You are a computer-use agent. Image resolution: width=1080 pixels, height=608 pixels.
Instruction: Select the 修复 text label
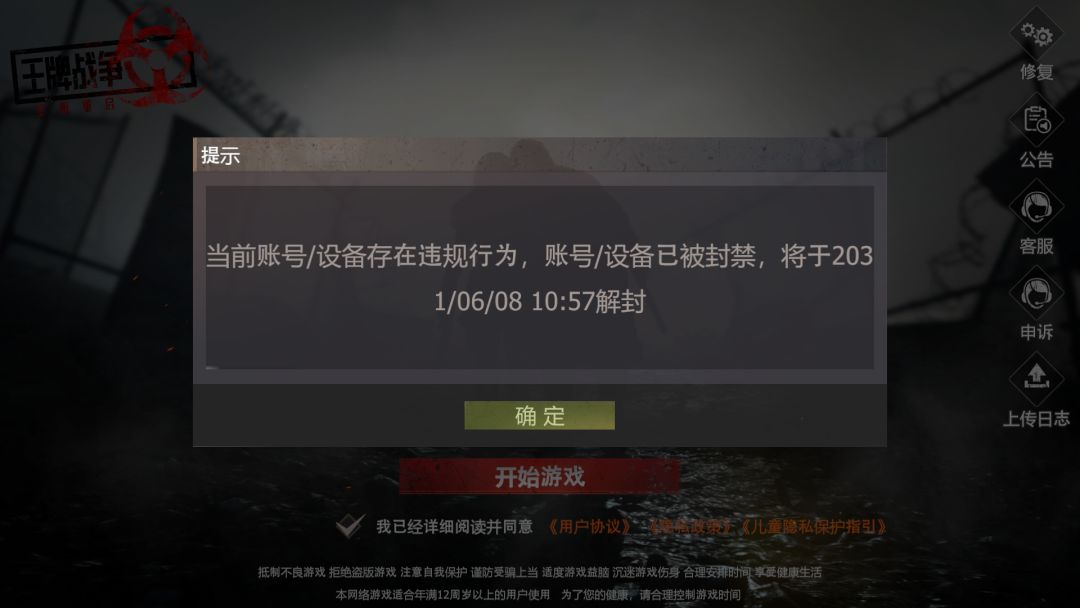(1037, 72)
